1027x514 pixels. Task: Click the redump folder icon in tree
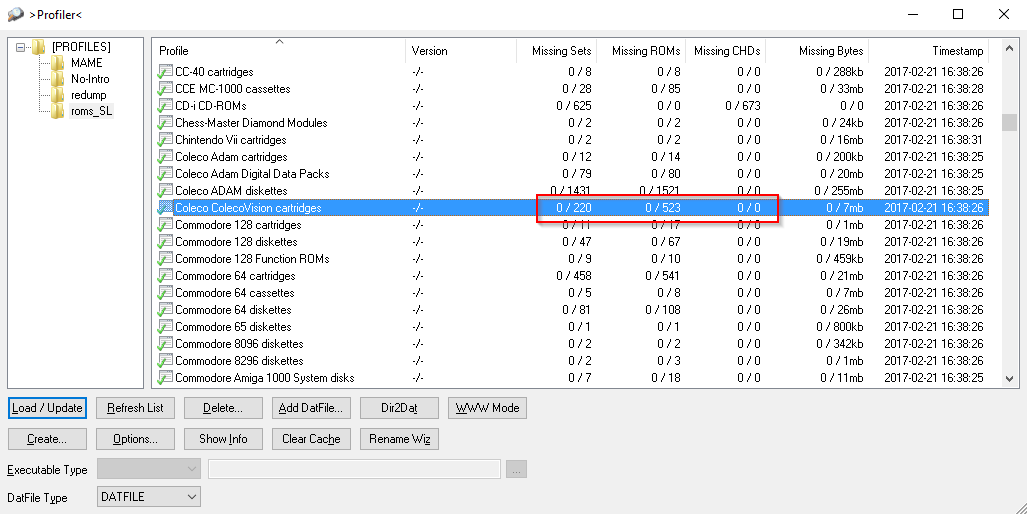tap(58, 95)
